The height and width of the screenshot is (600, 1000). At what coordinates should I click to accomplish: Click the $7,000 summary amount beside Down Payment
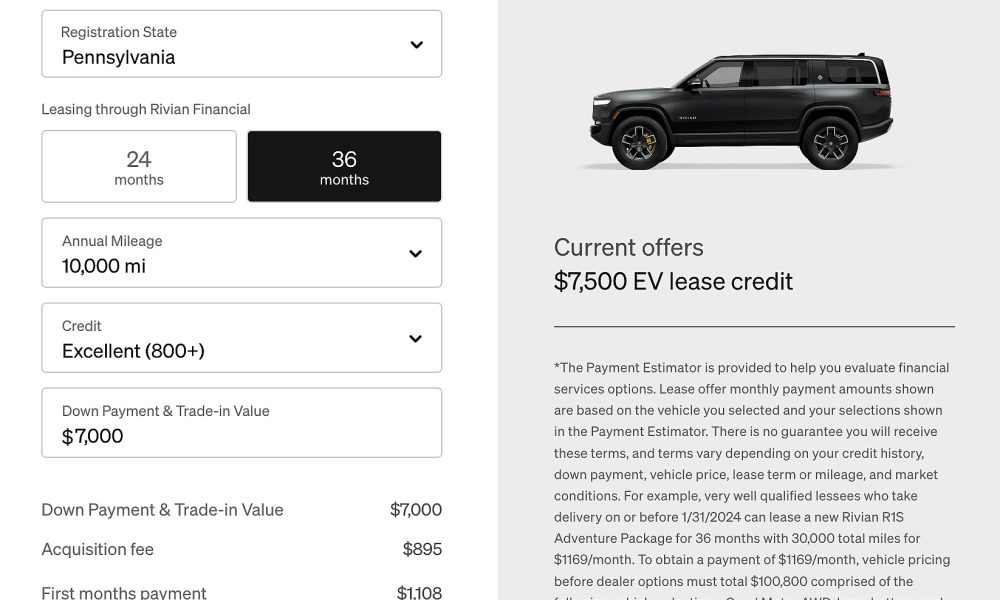416,509
